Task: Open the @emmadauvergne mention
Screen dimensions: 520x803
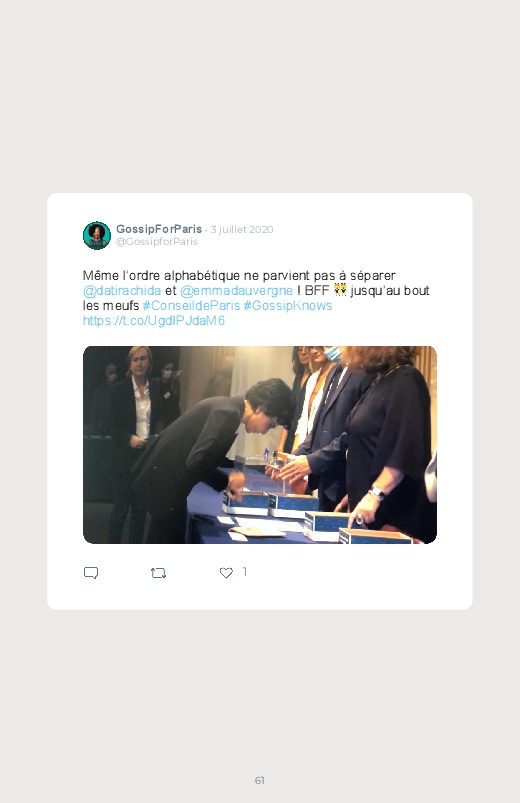Action: point(236,290)
